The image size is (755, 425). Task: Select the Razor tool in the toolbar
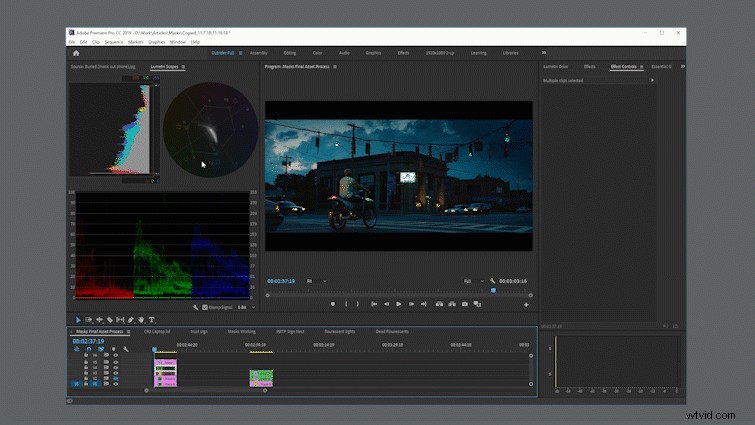point(110,320)
